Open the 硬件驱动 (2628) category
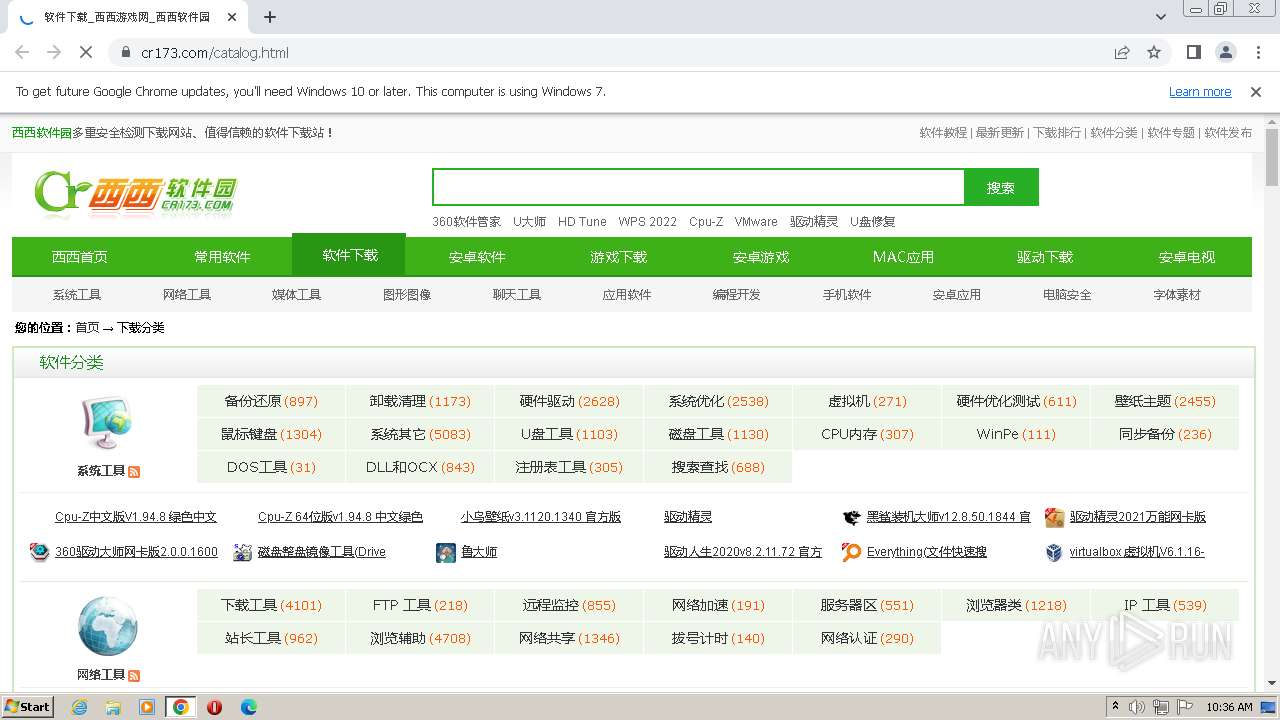 [569, 401]
